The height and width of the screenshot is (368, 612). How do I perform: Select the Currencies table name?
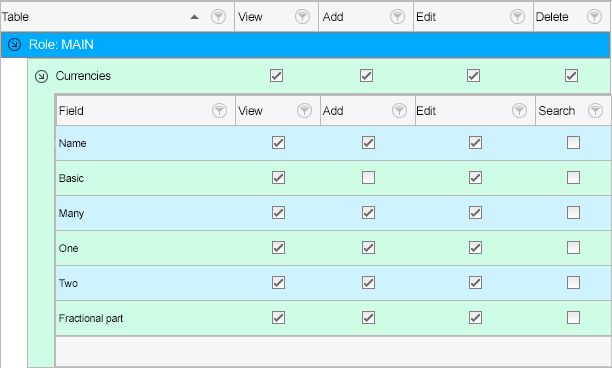pyautogui.click(x=83, y=76)
